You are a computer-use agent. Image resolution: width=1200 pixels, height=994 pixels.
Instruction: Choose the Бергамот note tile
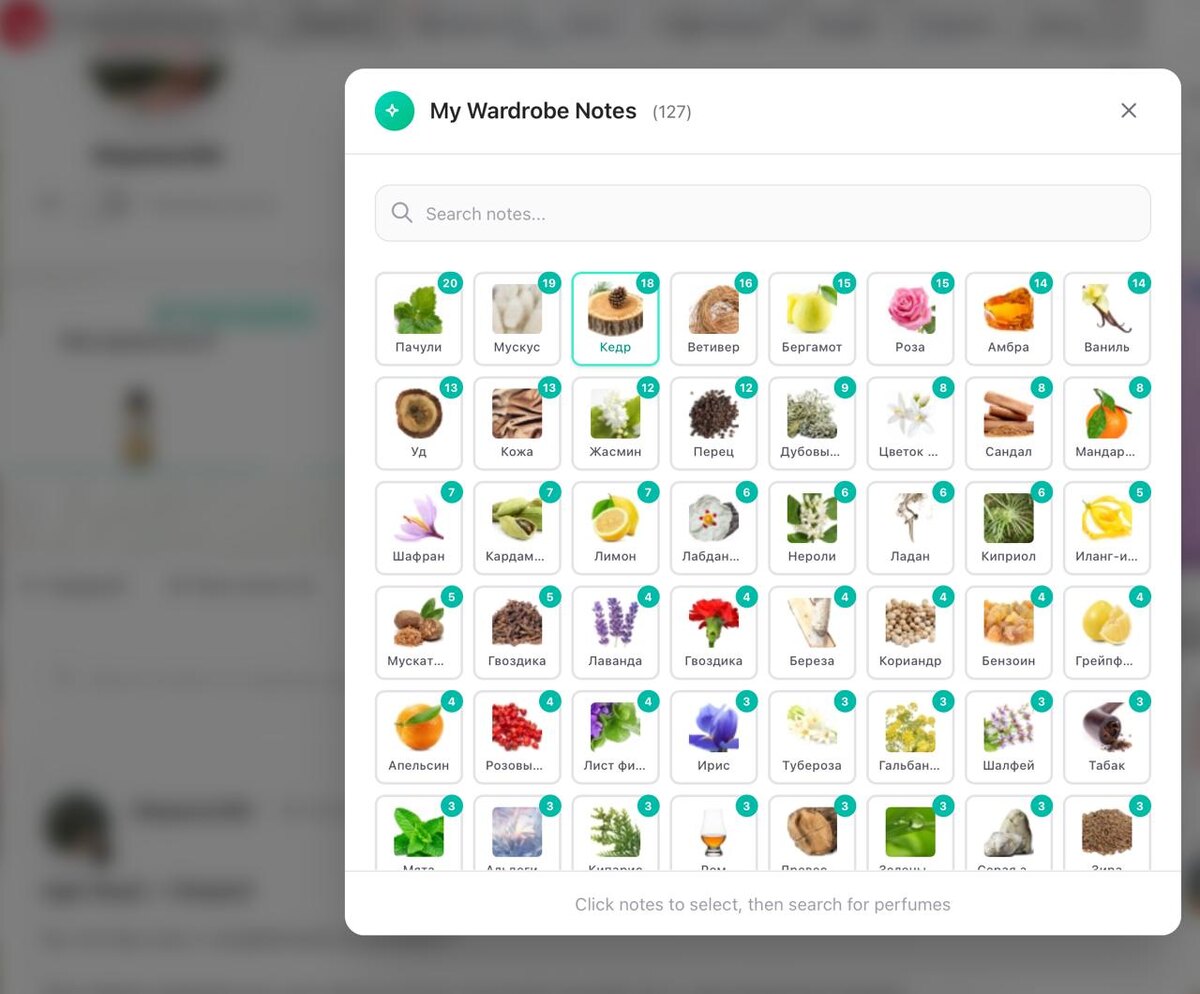812,319
